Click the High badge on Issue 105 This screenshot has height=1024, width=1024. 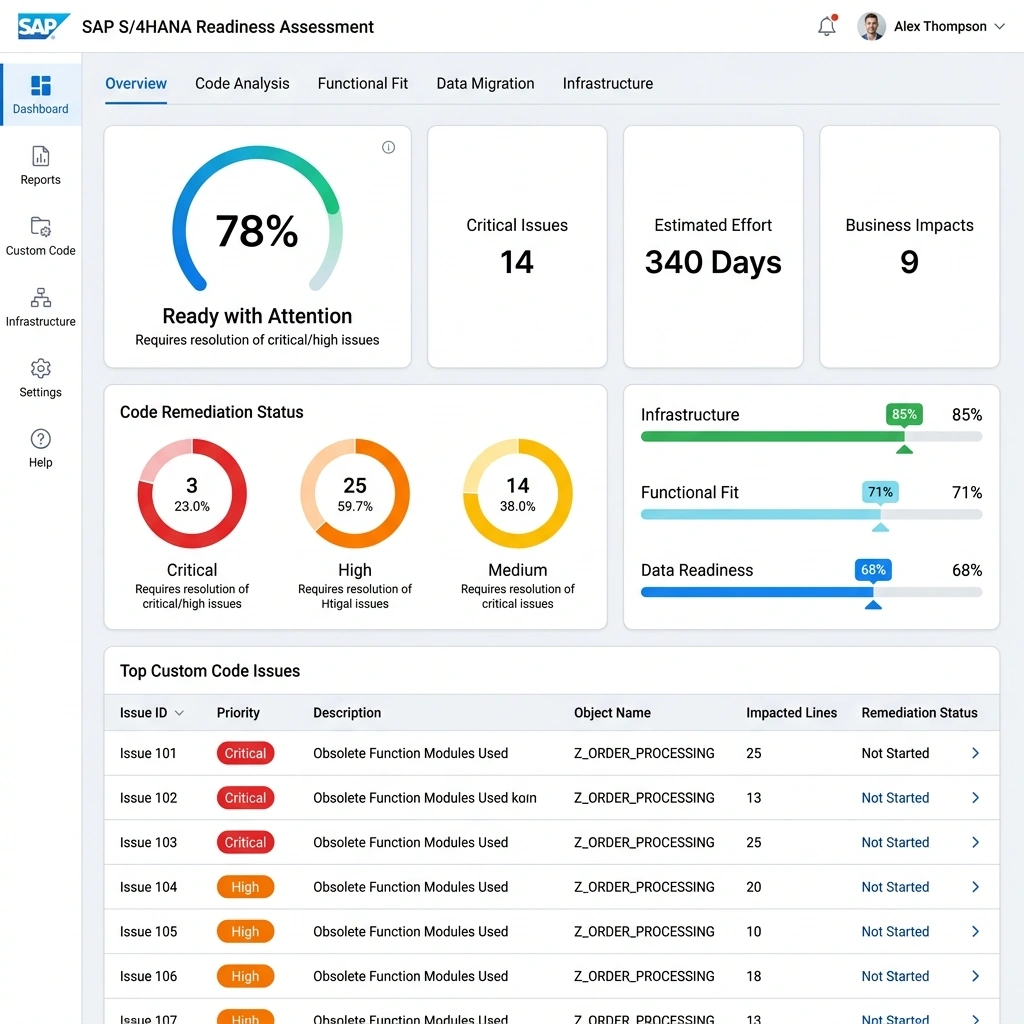pyautogui.click(x=245, y=931)
